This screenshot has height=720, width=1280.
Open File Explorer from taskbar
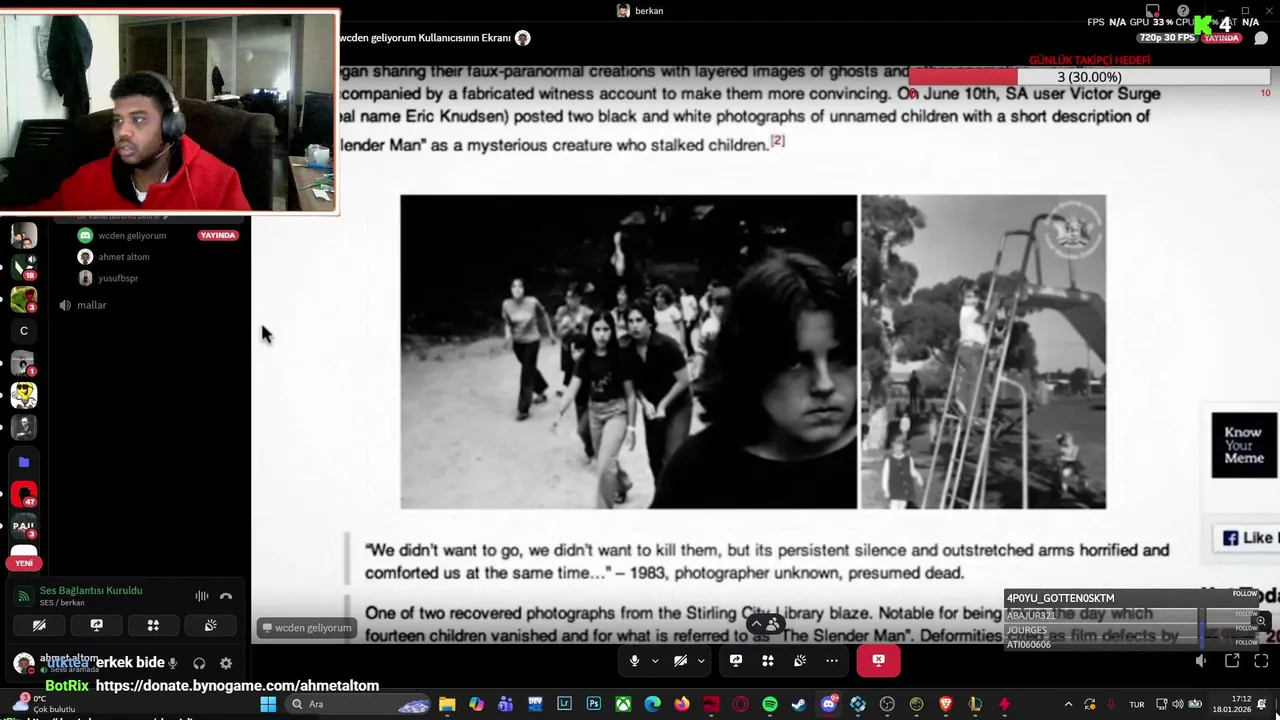tap(447, 704)
